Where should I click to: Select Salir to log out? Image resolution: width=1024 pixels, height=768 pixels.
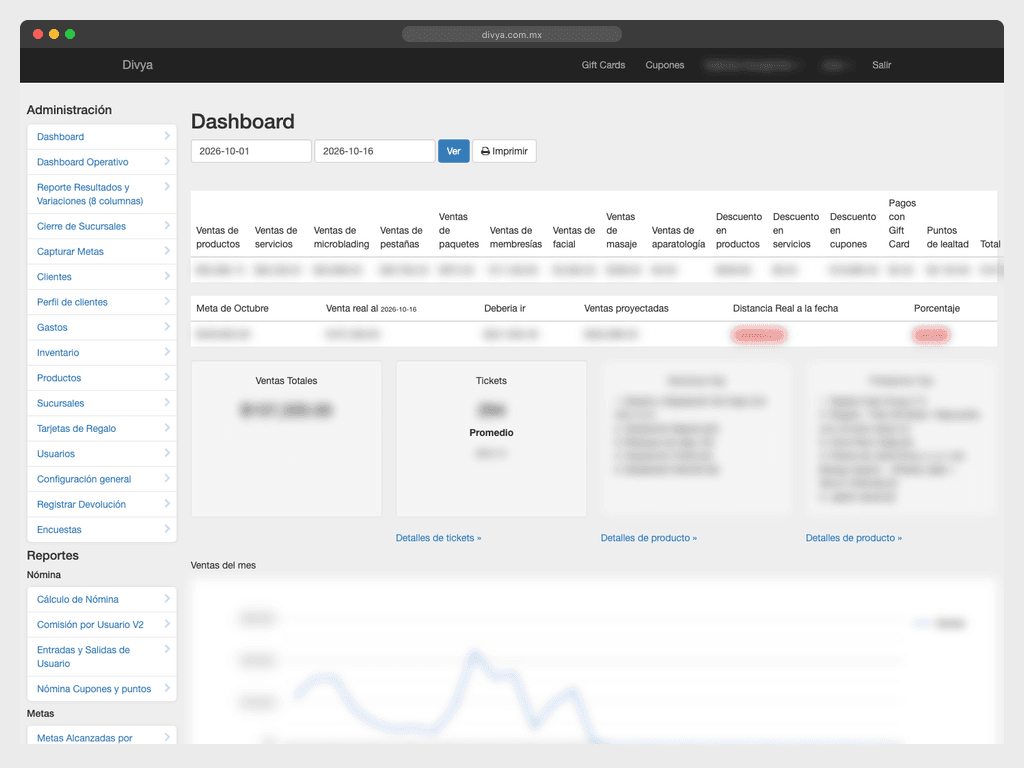tap(882, 65)
